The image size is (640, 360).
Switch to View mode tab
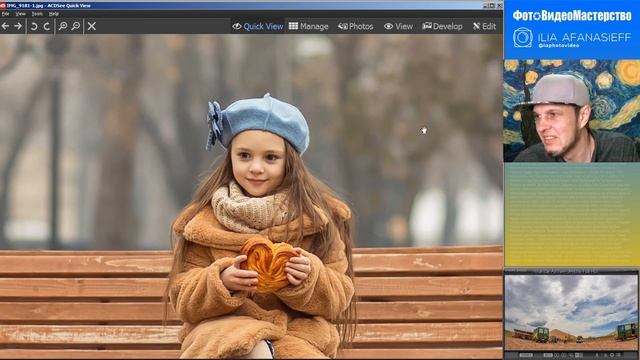coord(398,26)
